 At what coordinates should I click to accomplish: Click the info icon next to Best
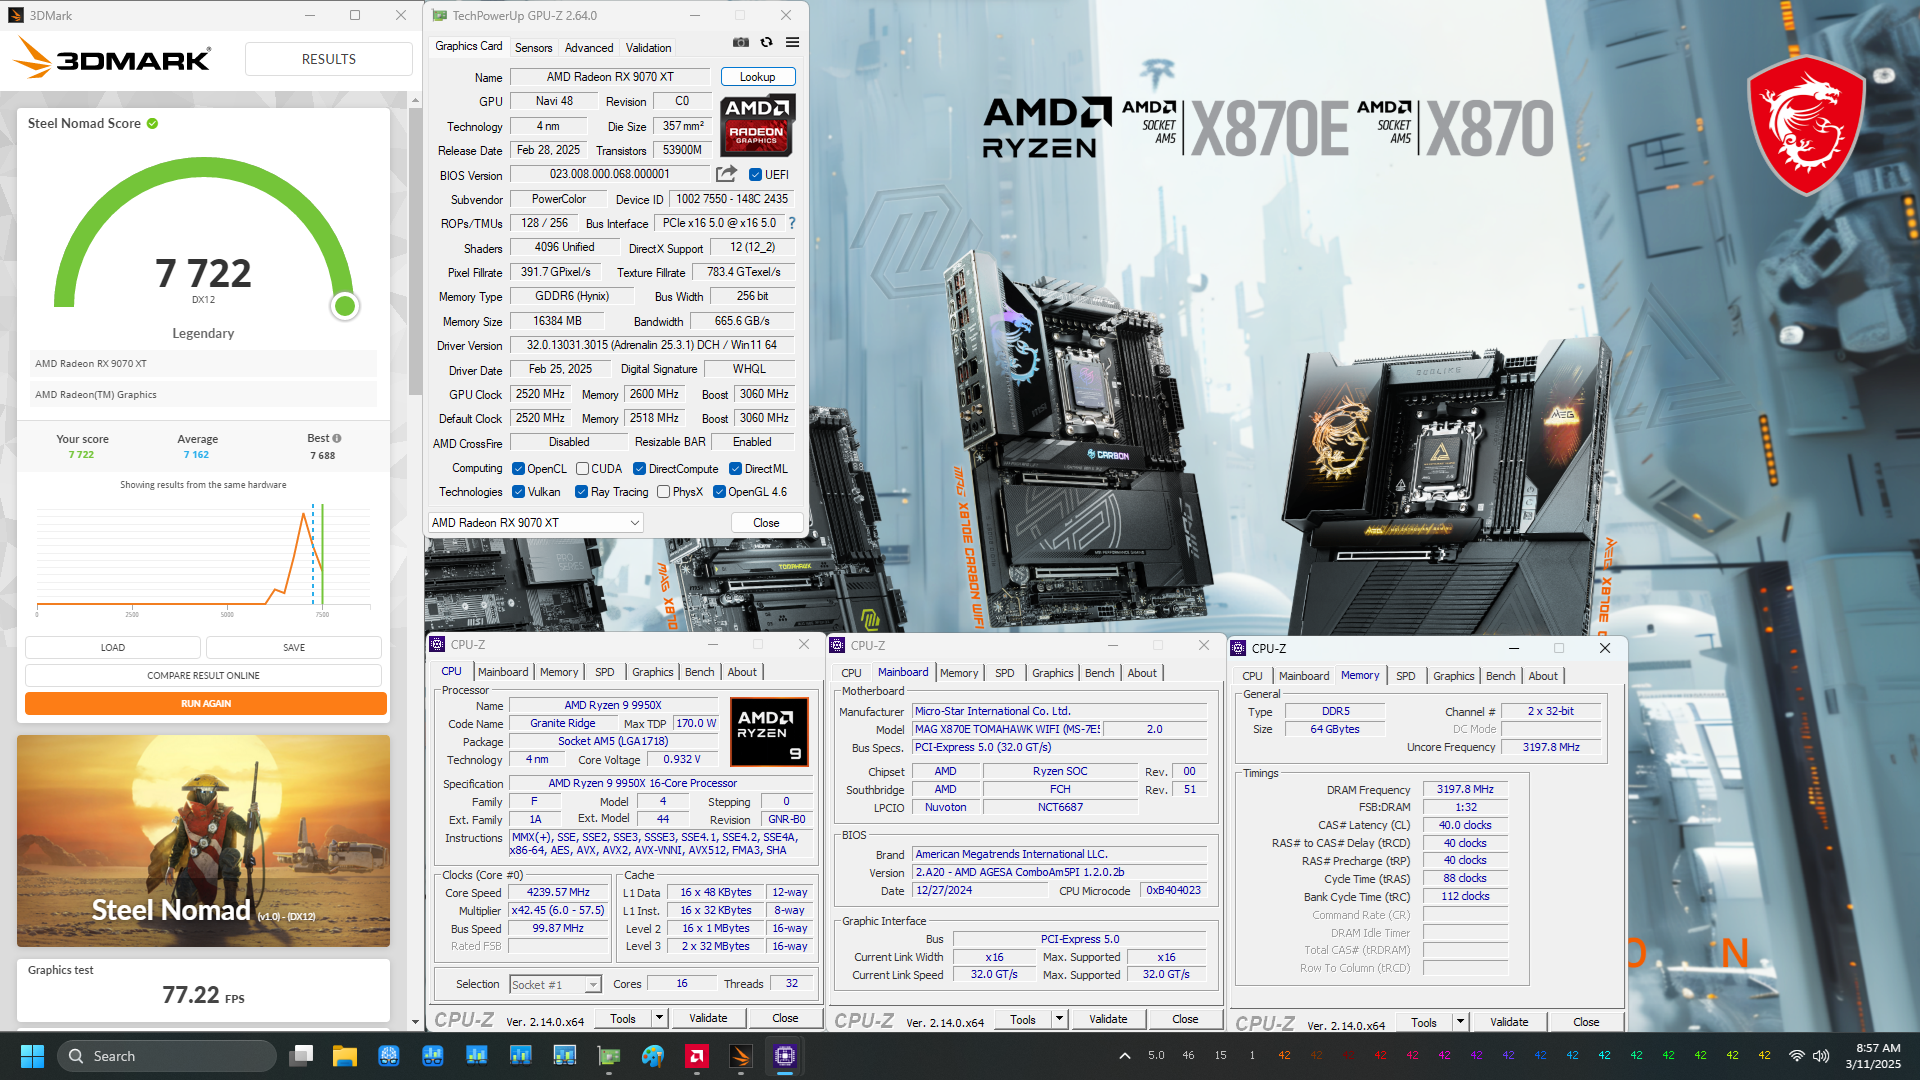pyautogui.click(x=337, y=439)
